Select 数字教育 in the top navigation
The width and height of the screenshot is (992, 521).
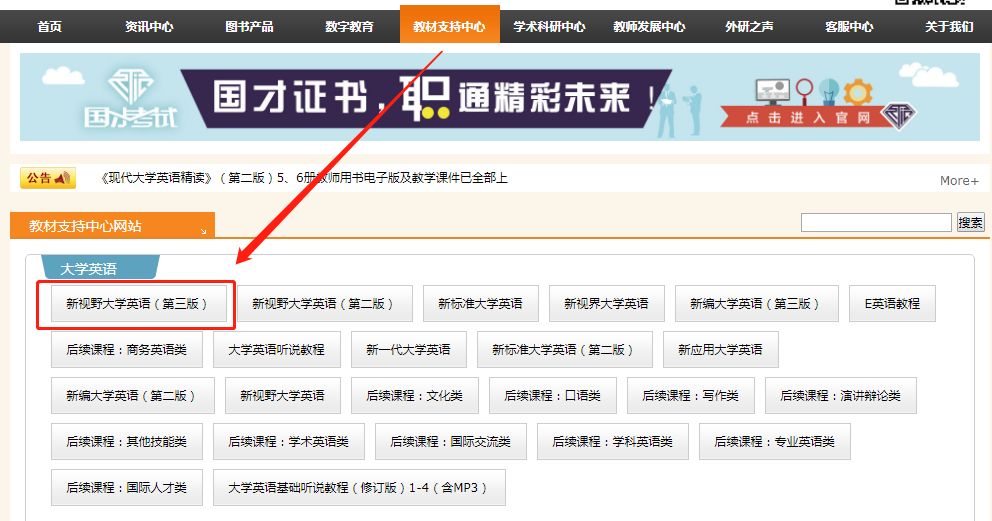[349, 27]
